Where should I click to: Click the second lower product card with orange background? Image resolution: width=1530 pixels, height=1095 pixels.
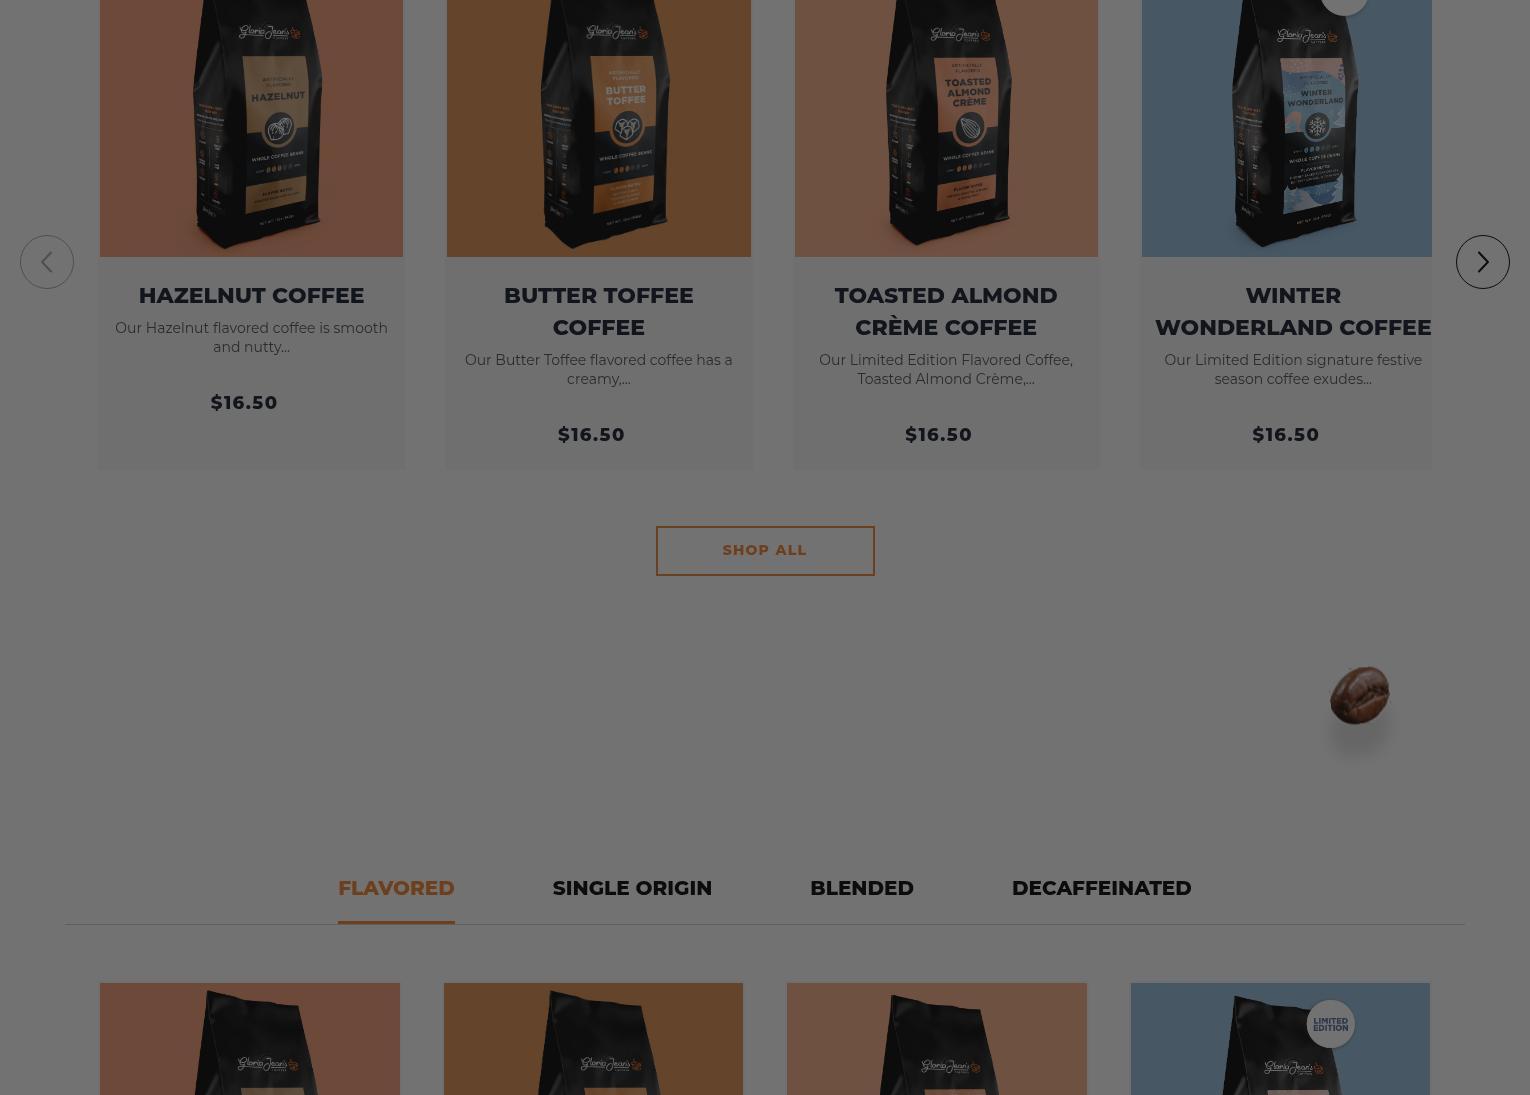pyautogui.click(x=593, y=1039)
